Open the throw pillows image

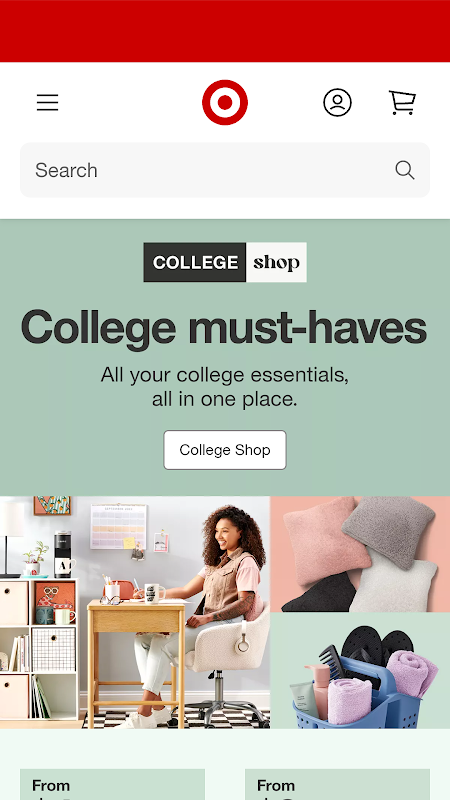pos(360,554)
